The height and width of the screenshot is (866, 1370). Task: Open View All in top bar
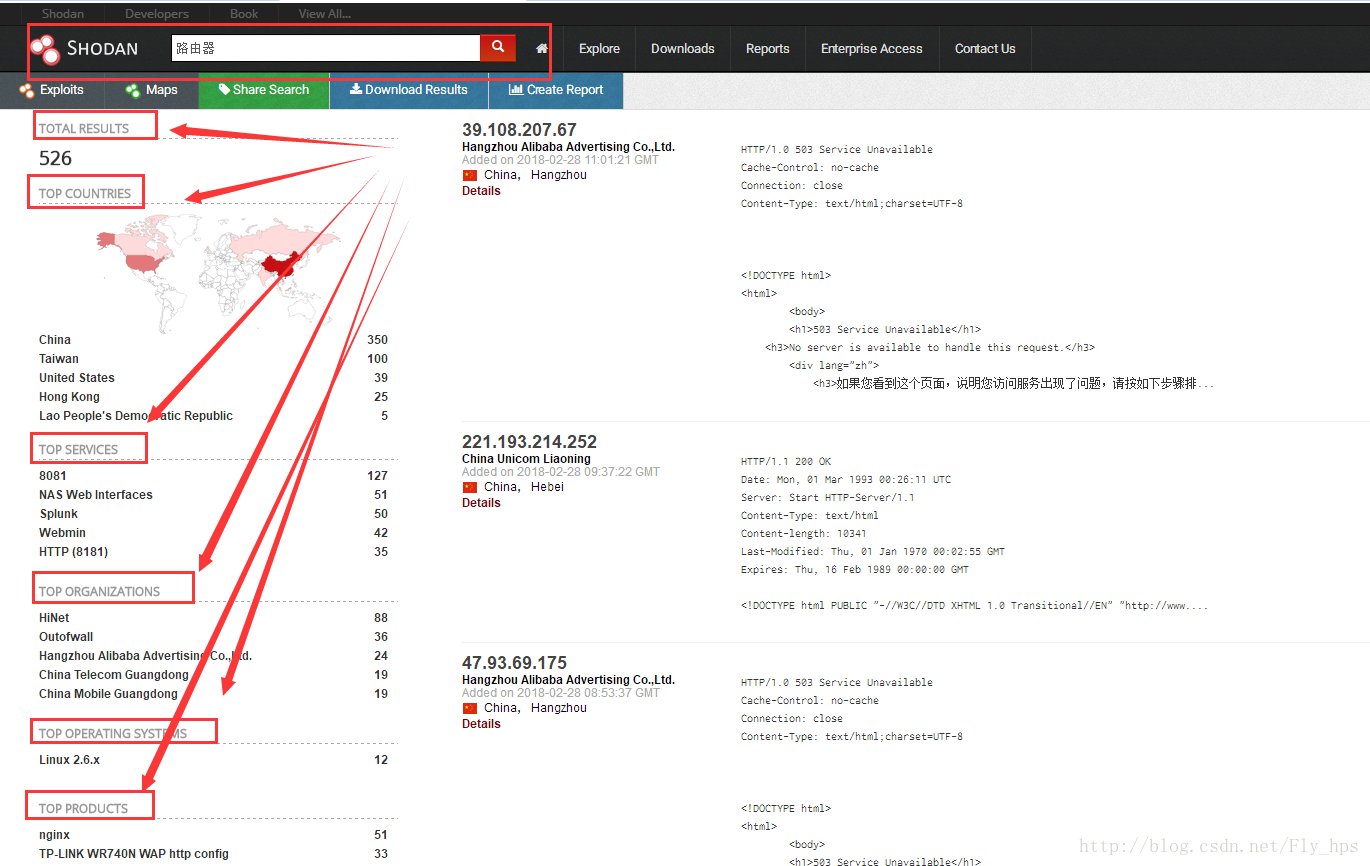pyautogui.click(x=325, y=14)
